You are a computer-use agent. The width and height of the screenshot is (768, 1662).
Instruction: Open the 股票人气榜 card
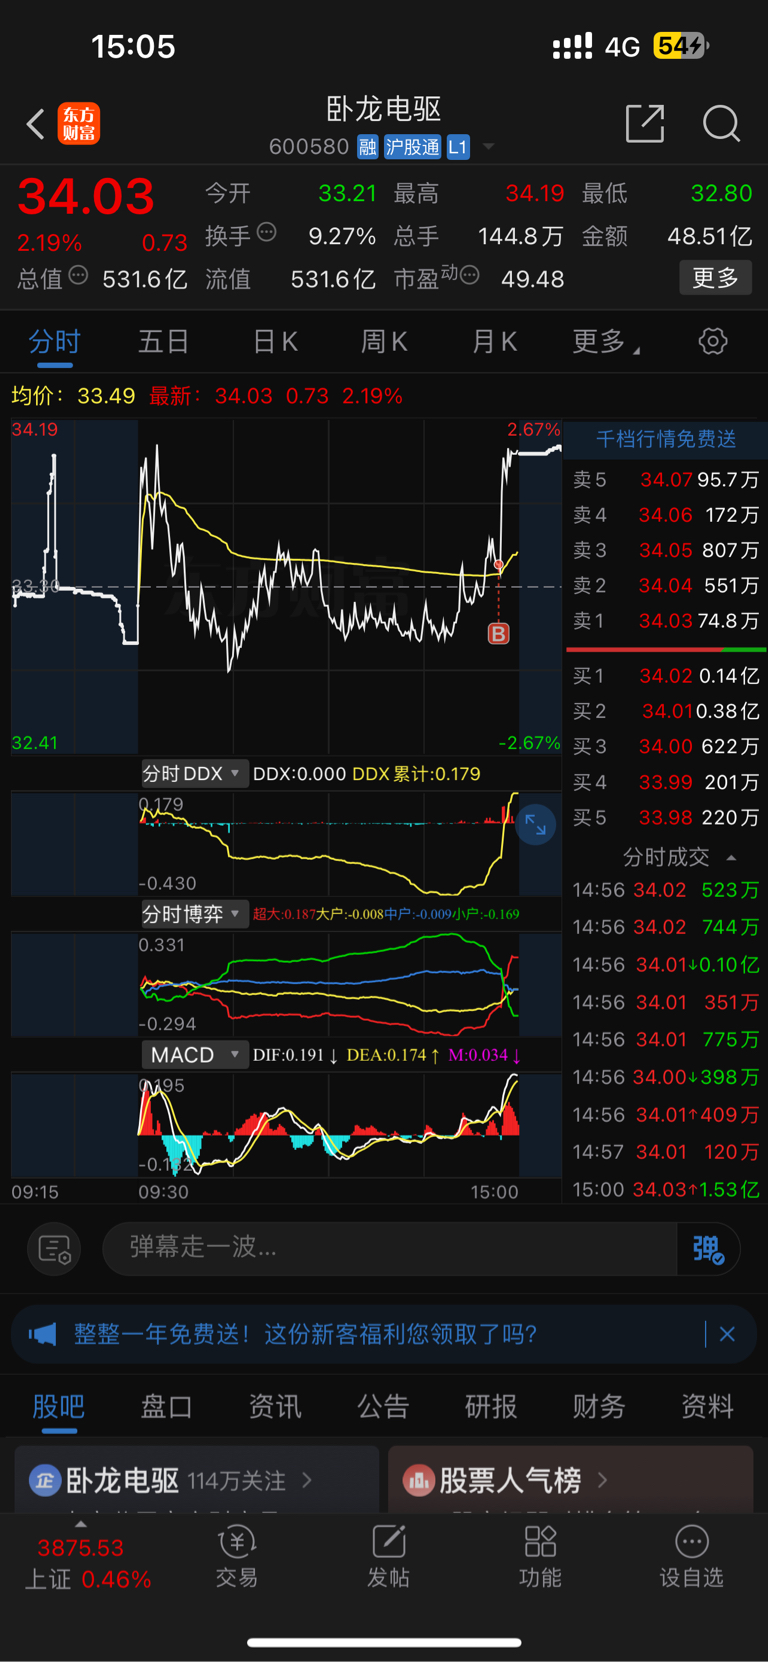tap(570, 1479)
